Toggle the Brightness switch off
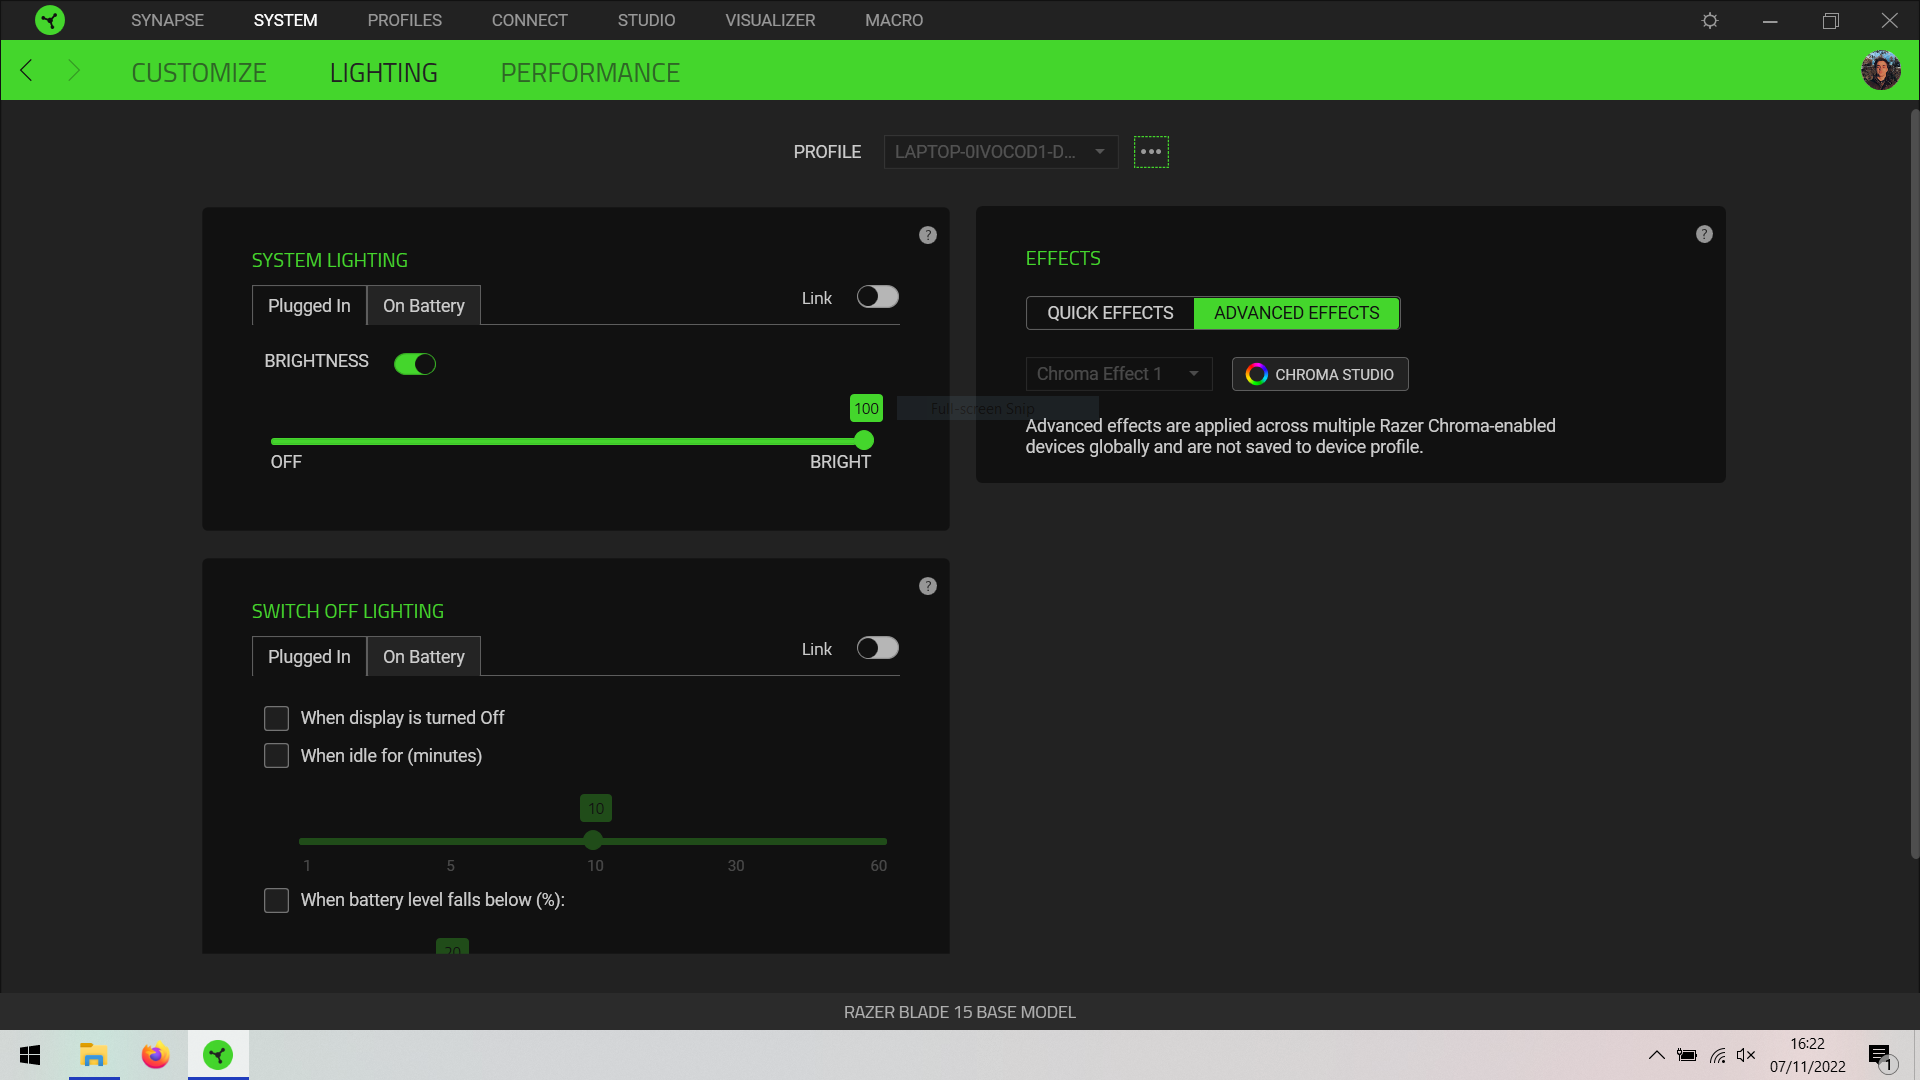This screenshot has width=1920, height=1080. tap(415, 363)
